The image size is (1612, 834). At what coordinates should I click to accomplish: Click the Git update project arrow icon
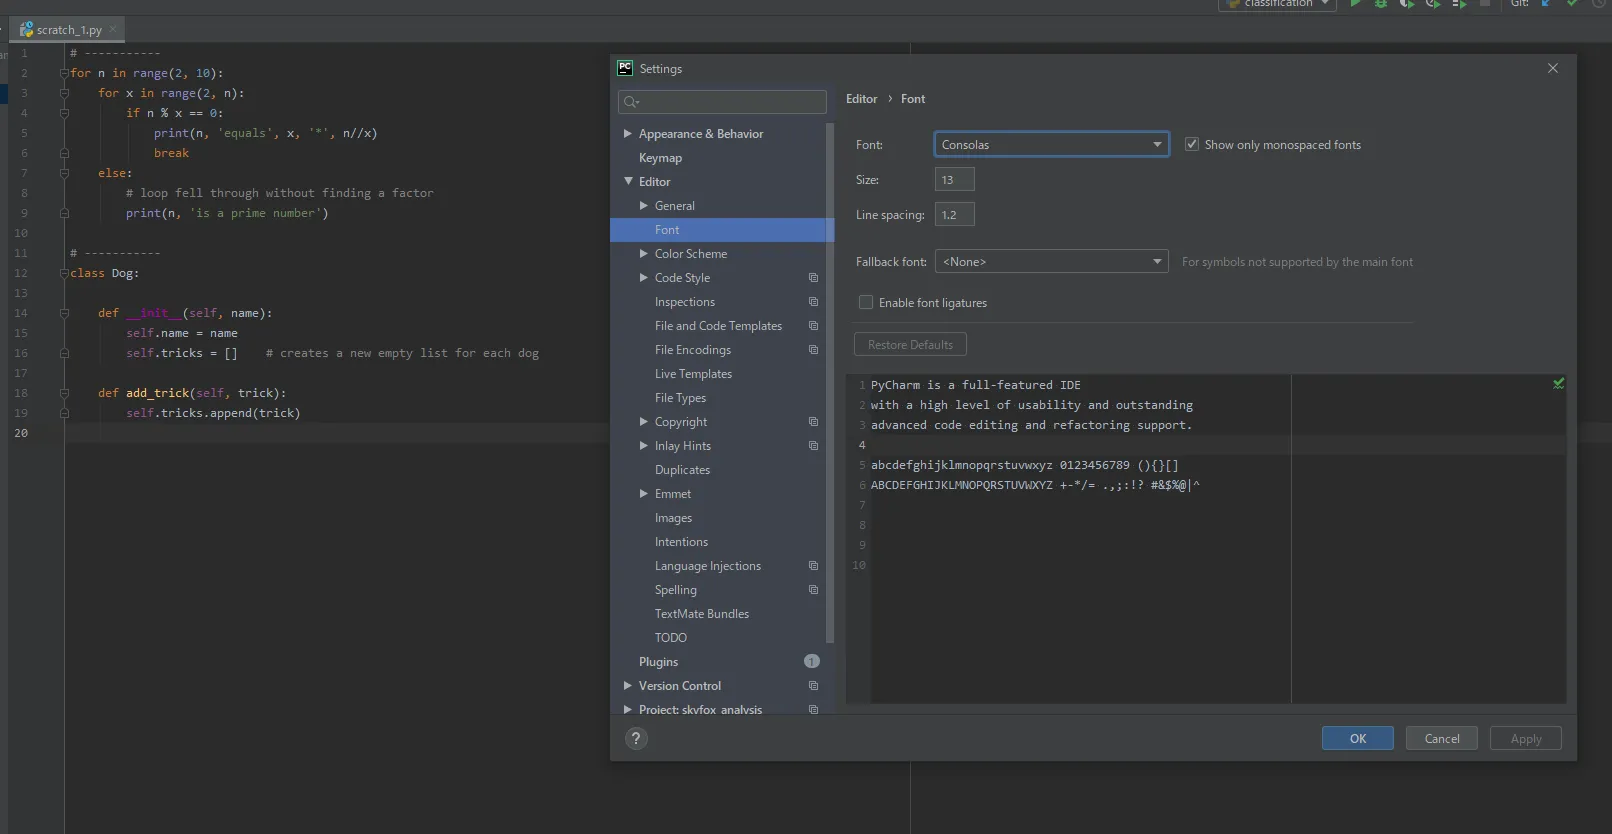coord(1546,4)
